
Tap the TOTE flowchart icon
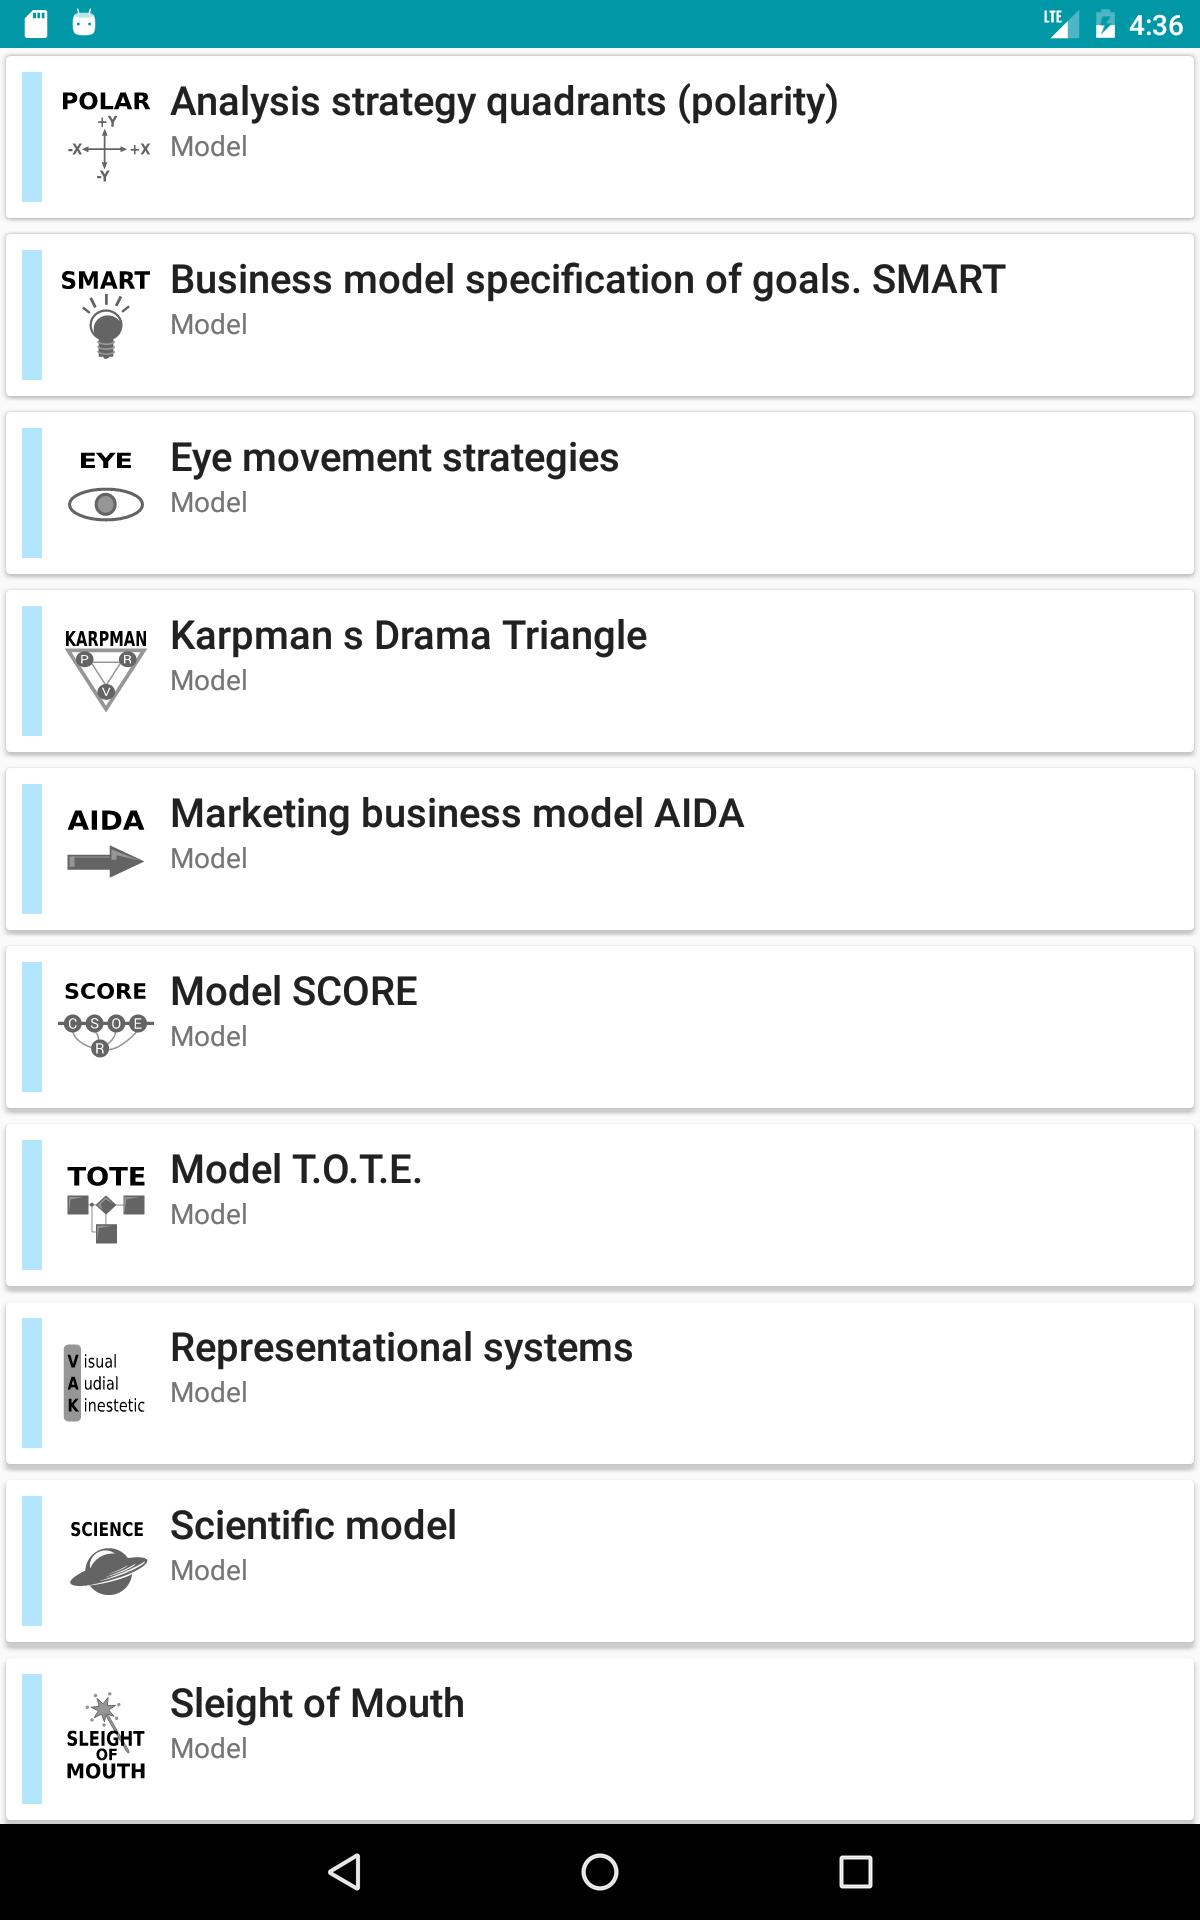pos(106,1205)
